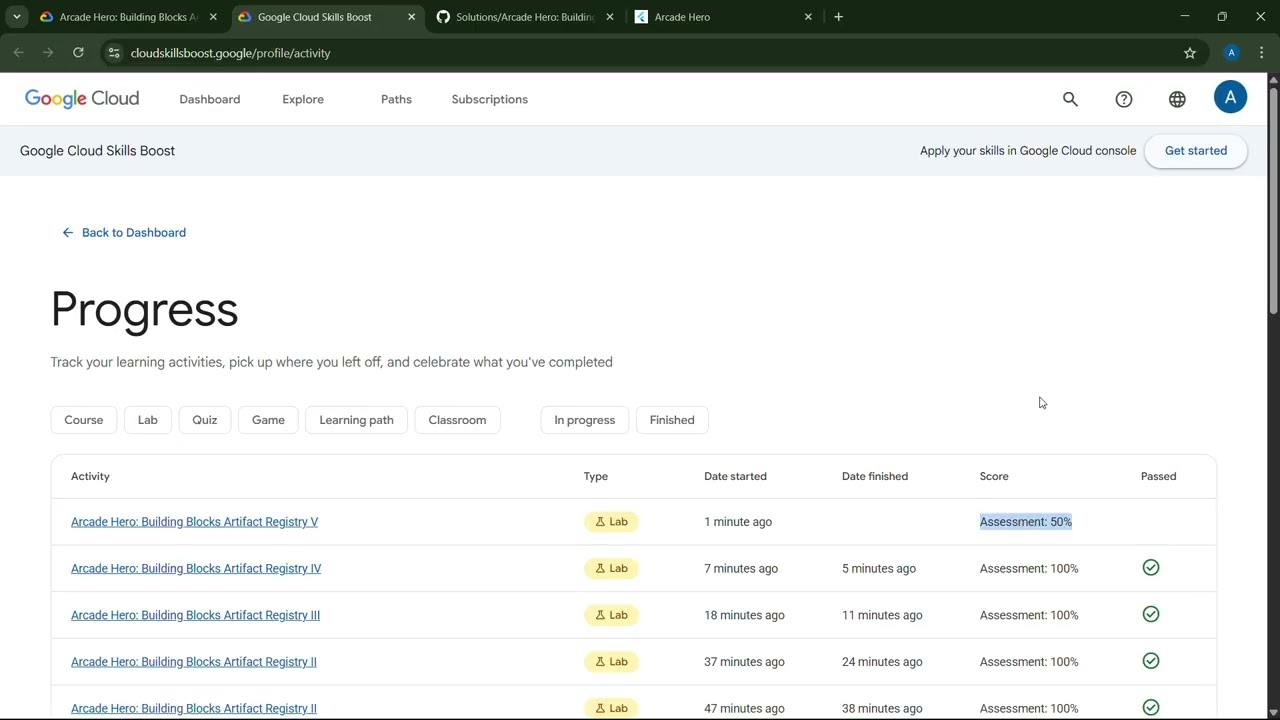Click the Date started column header

[735, 476]
